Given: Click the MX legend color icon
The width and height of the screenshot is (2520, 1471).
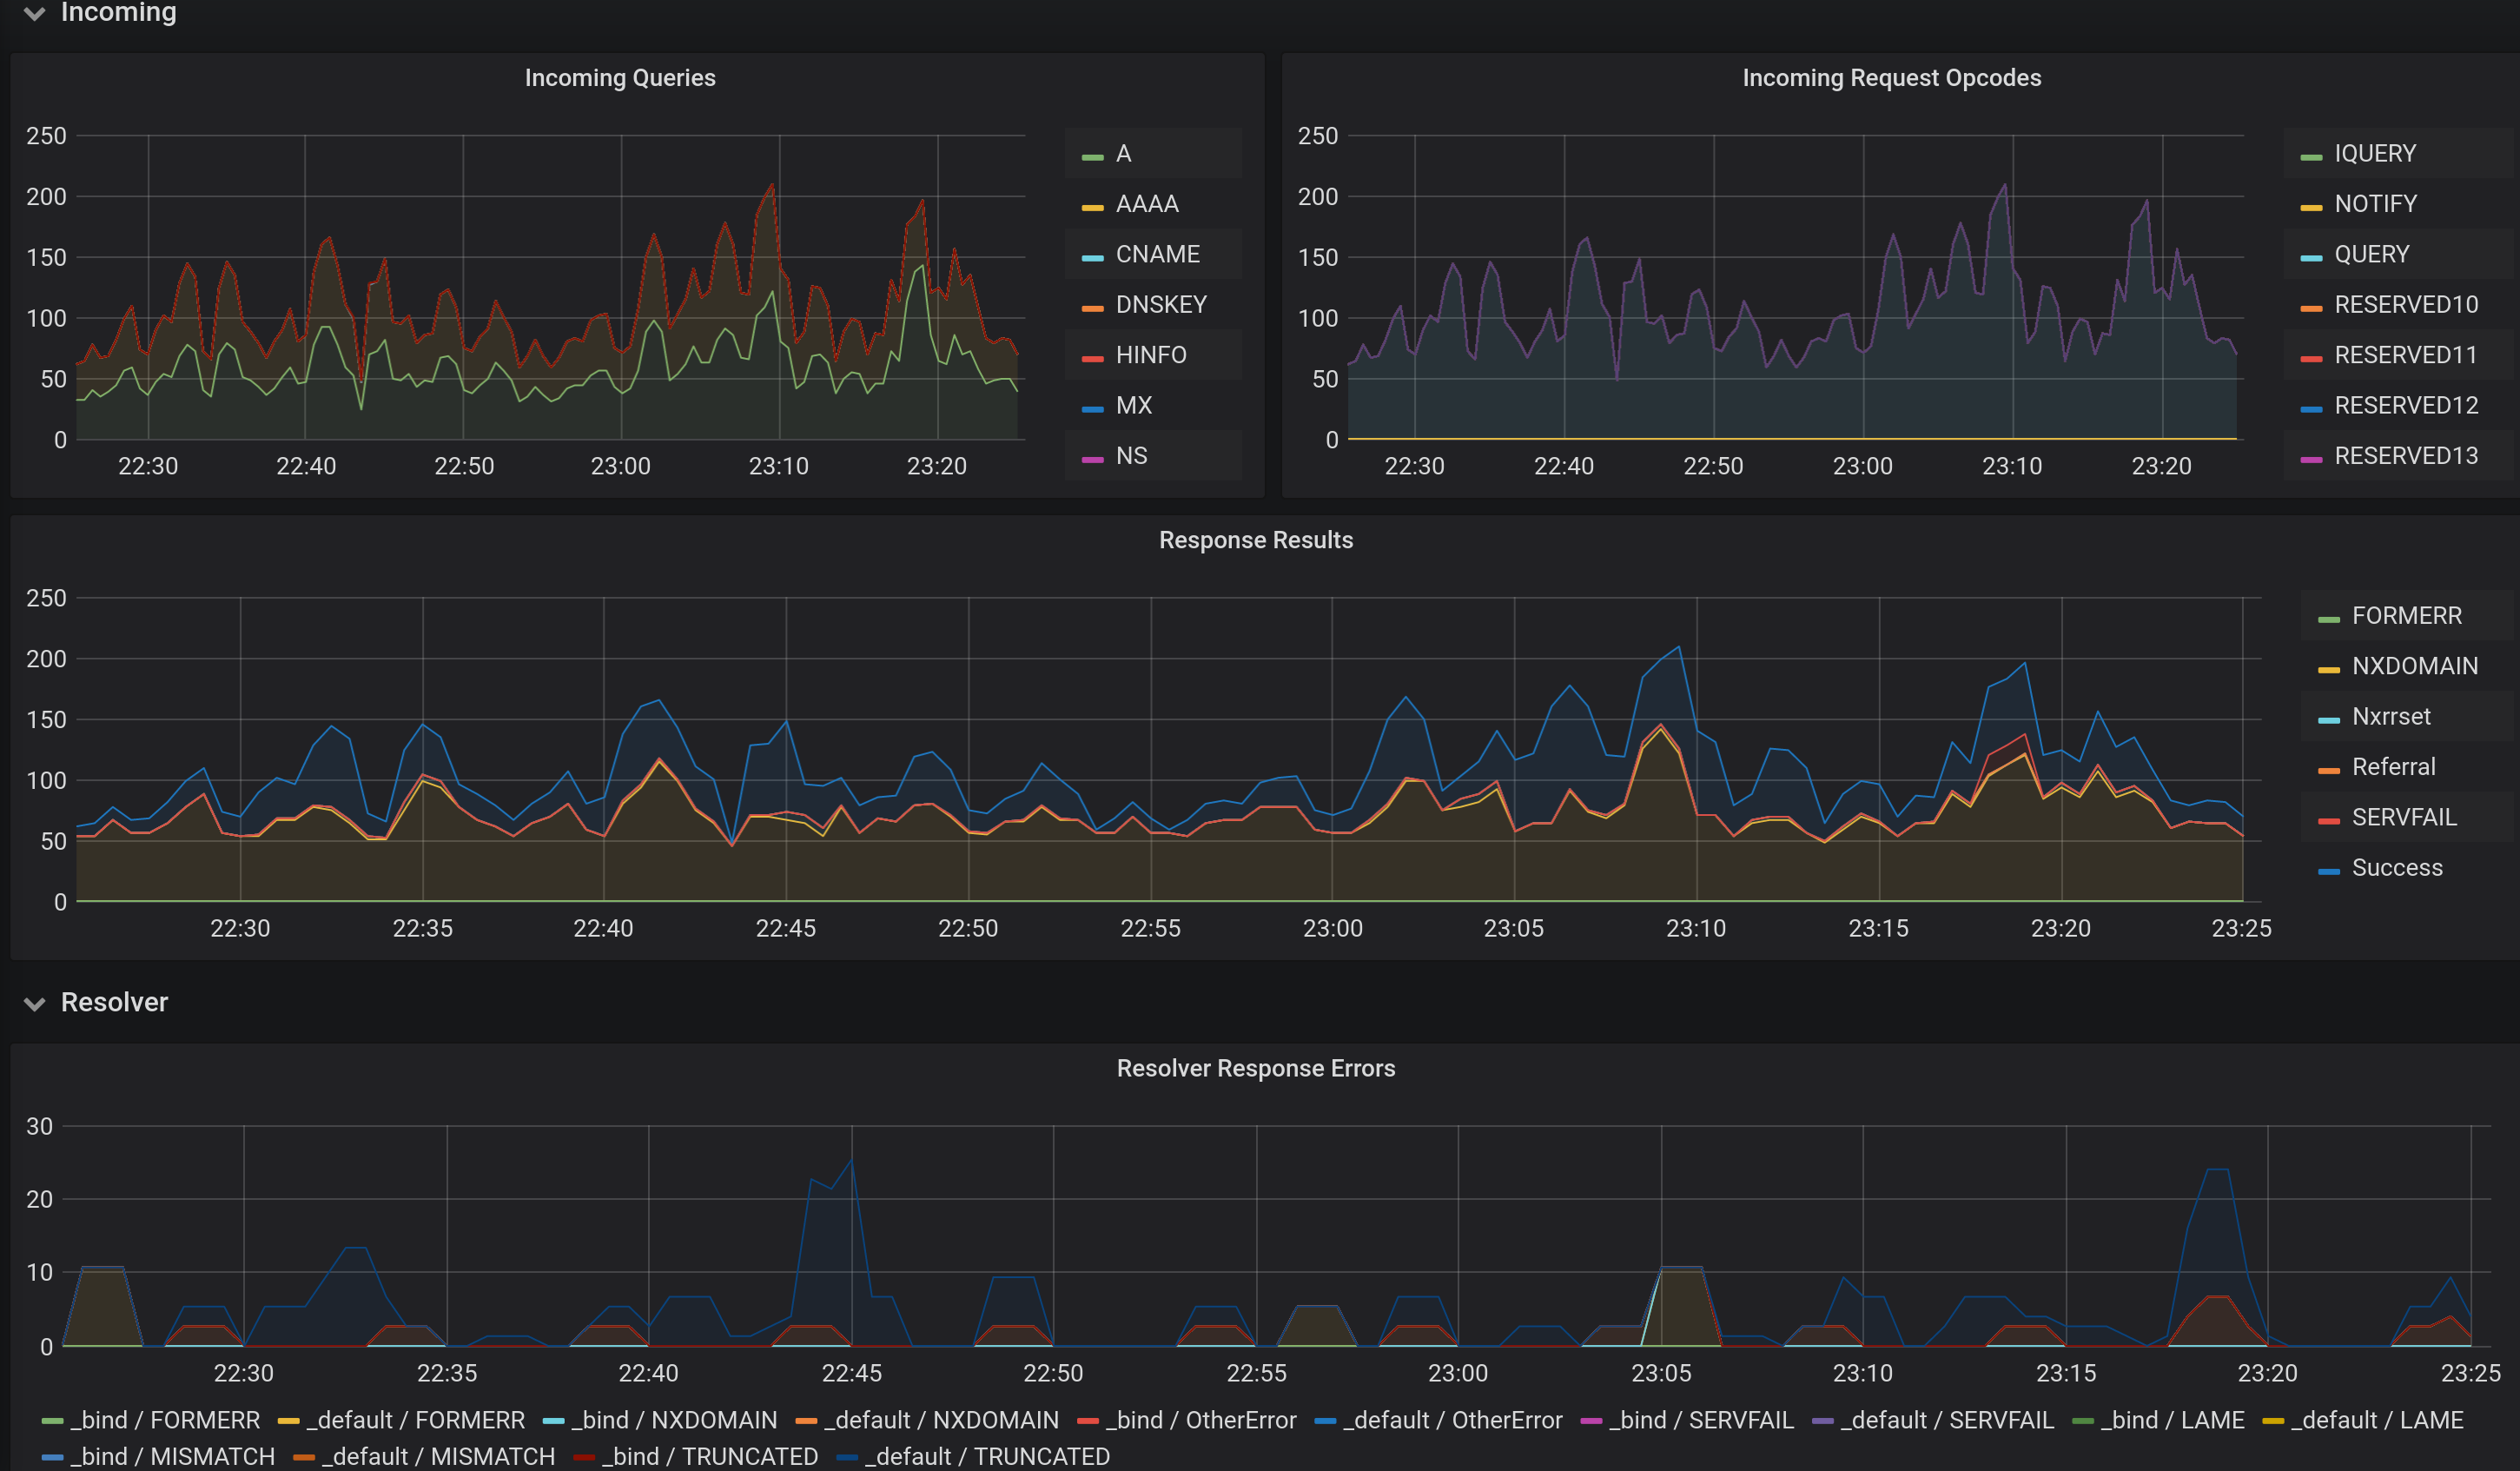Looking at the screenshot, I should point(1092,408).
